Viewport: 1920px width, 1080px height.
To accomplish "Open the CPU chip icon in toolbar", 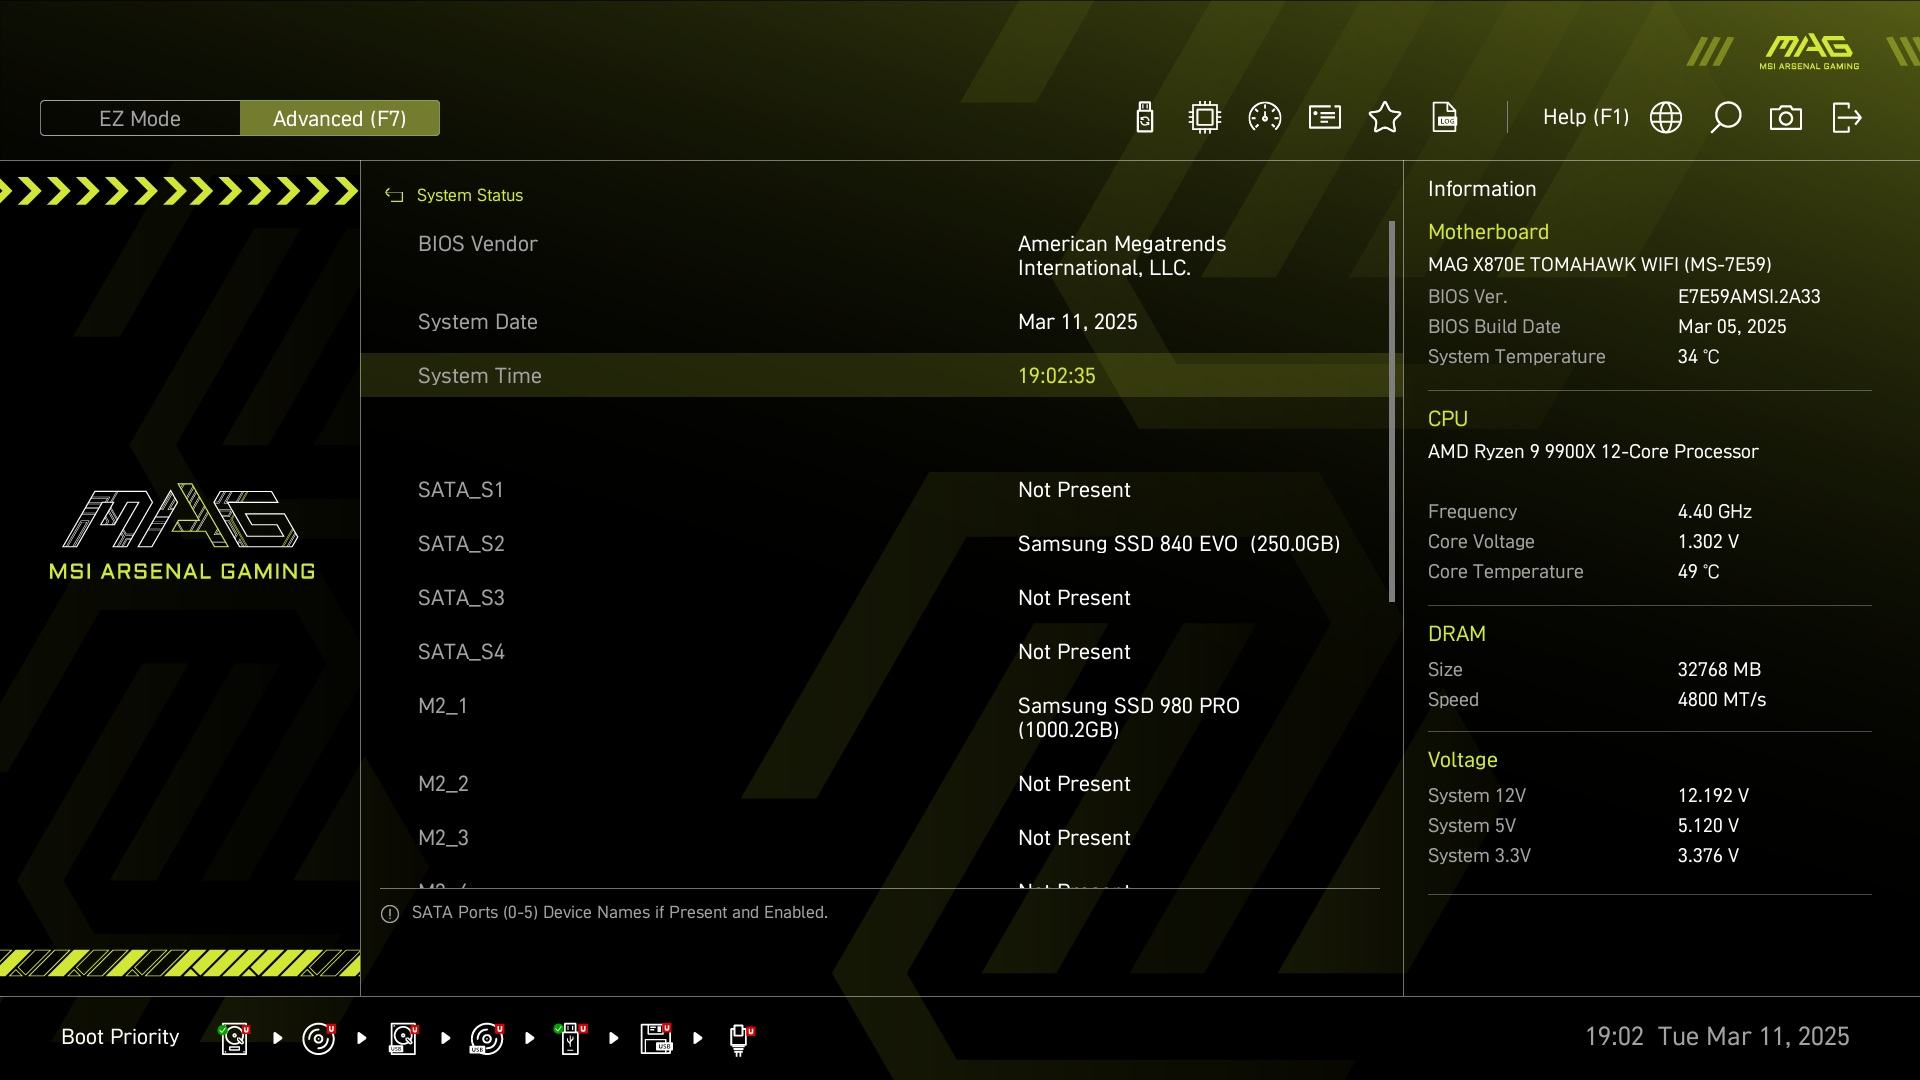I will tap(1205, 117).
